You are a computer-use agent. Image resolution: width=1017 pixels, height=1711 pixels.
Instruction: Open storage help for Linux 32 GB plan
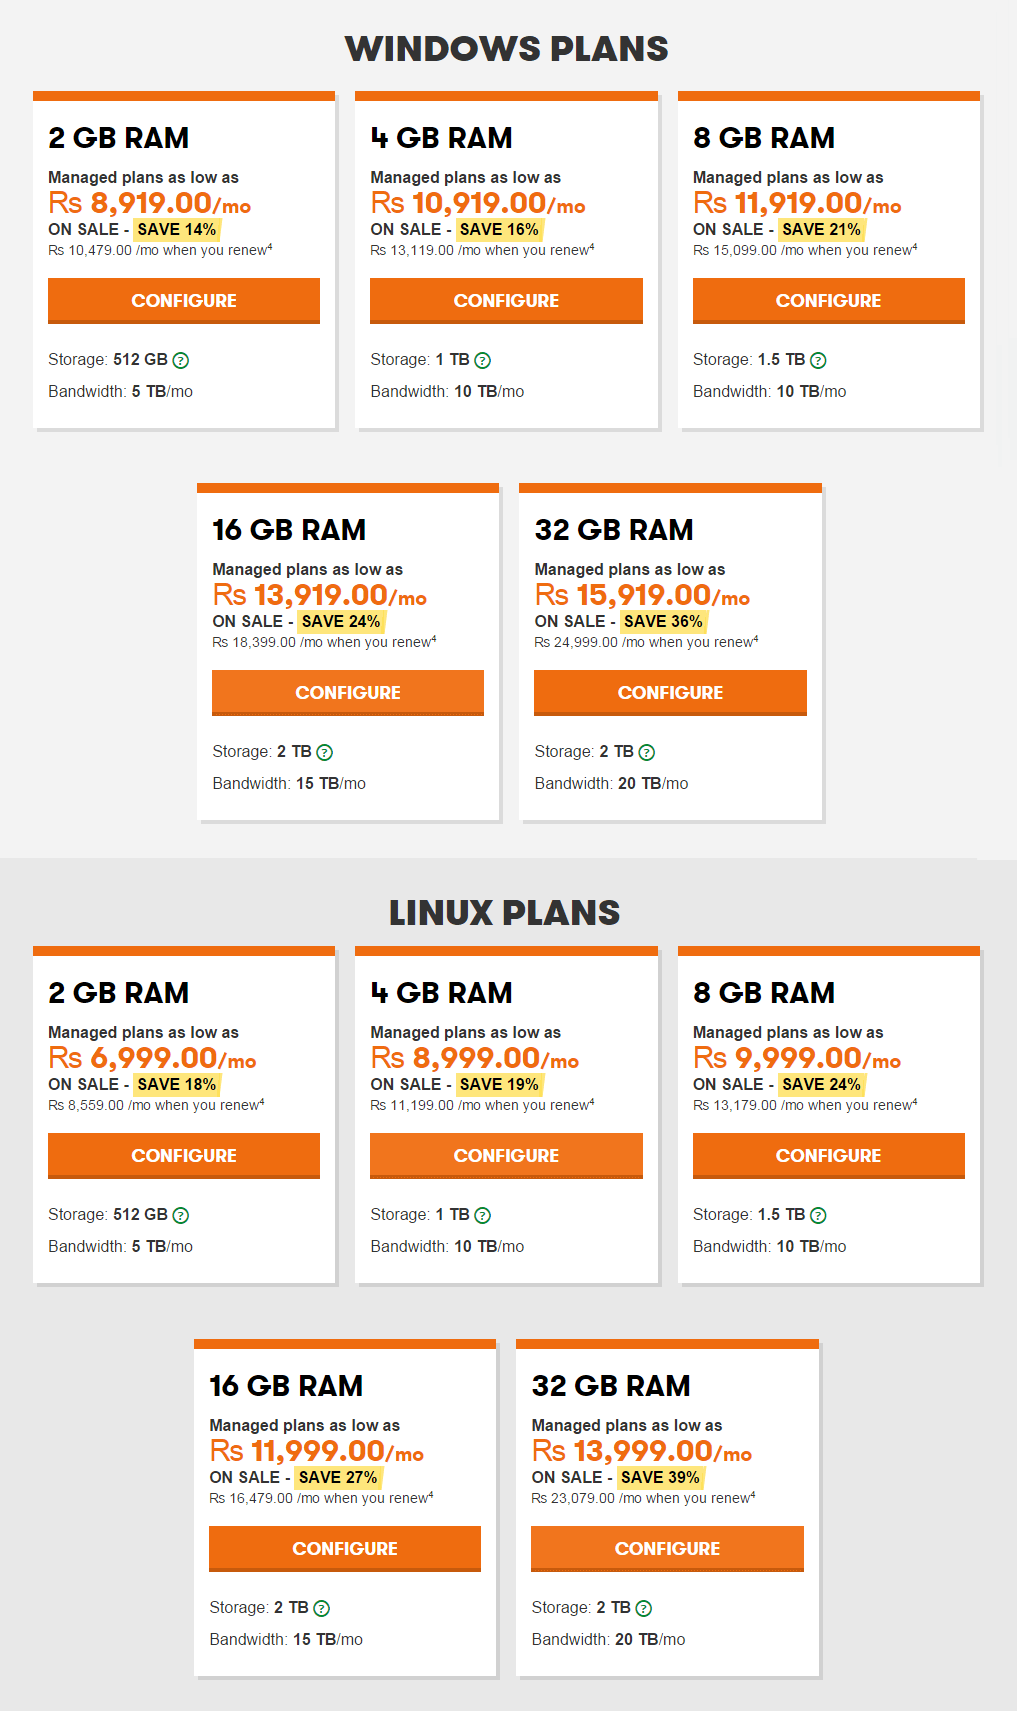(645, 1607)
